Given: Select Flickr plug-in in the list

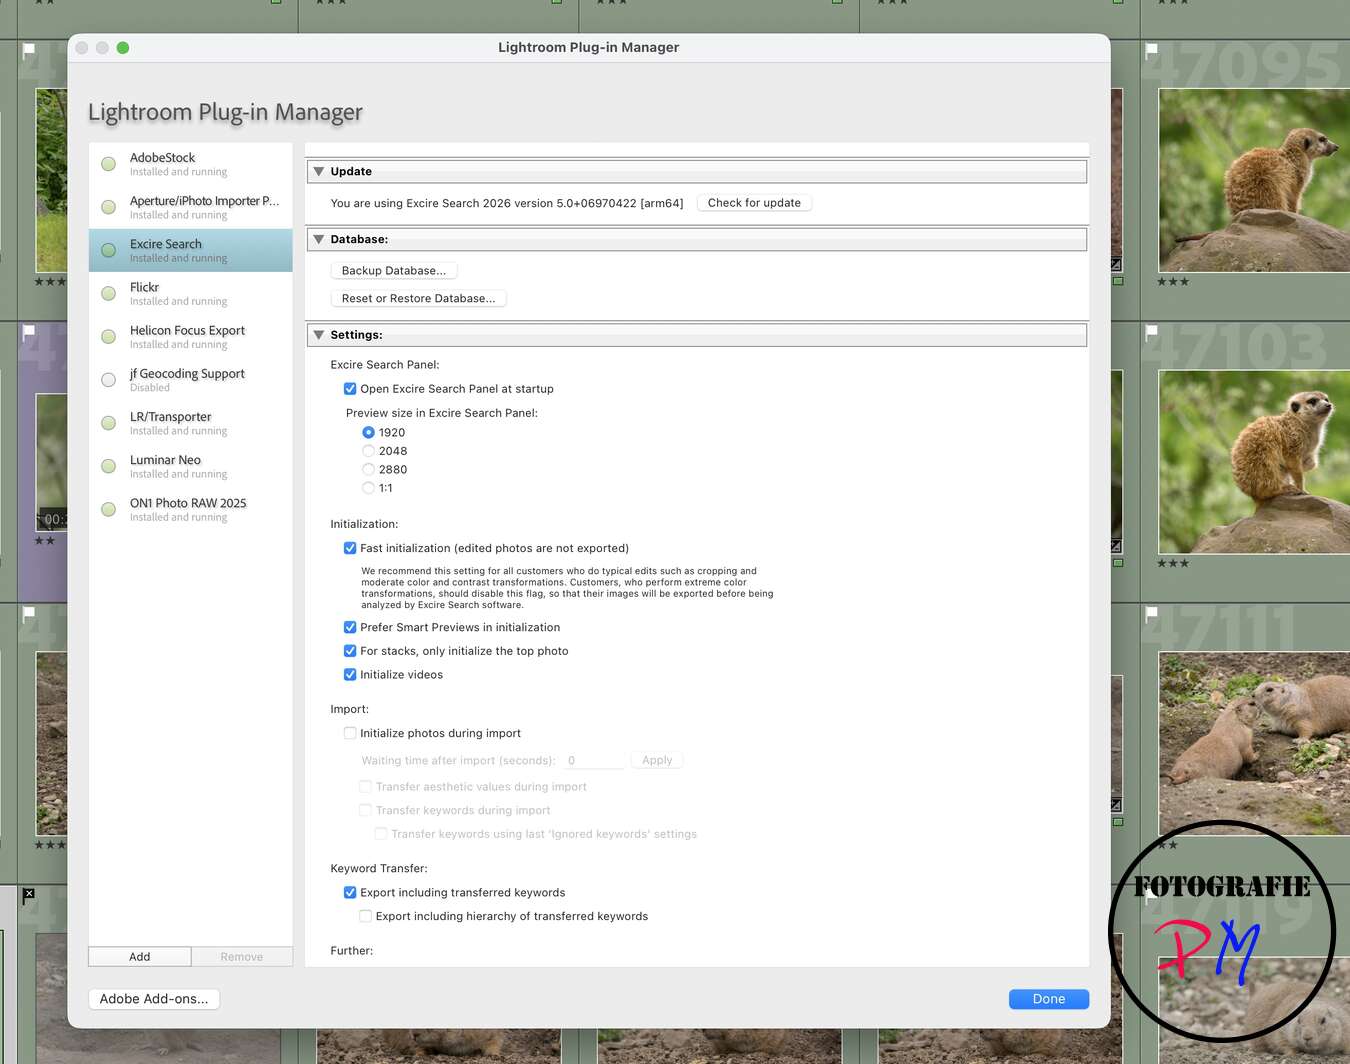Looking at the screenshot, I should (x=190, y=293).
